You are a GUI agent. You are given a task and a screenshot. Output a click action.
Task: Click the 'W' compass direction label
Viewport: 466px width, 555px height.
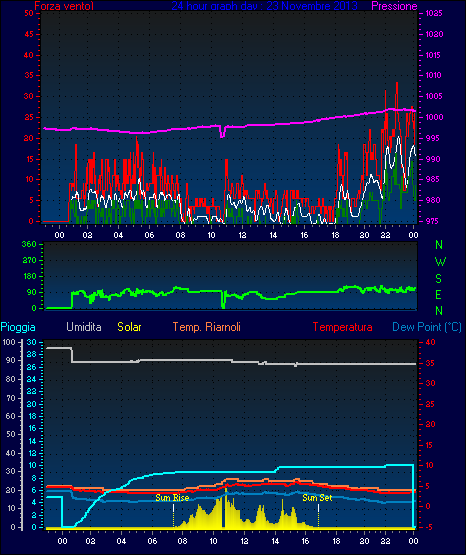click(440, 262)
